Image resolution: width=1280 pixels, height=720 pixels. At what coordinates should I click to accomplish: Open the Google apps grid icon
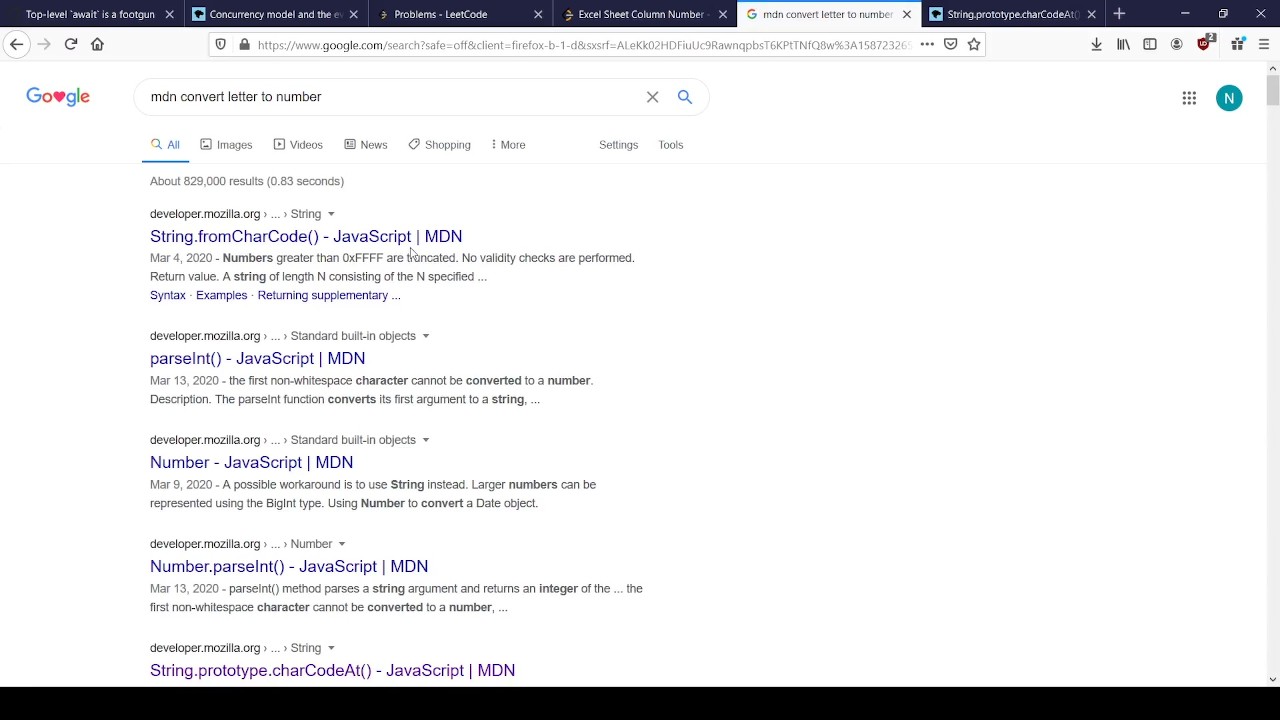coord(1189,98)
